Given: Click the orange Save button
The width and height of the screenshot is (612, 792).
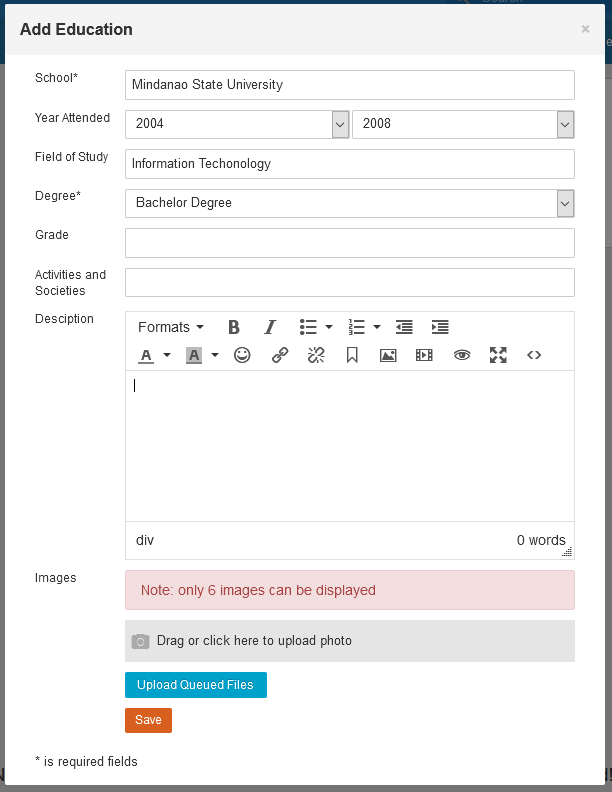Looking at the screenshot, I should point(148,720).
